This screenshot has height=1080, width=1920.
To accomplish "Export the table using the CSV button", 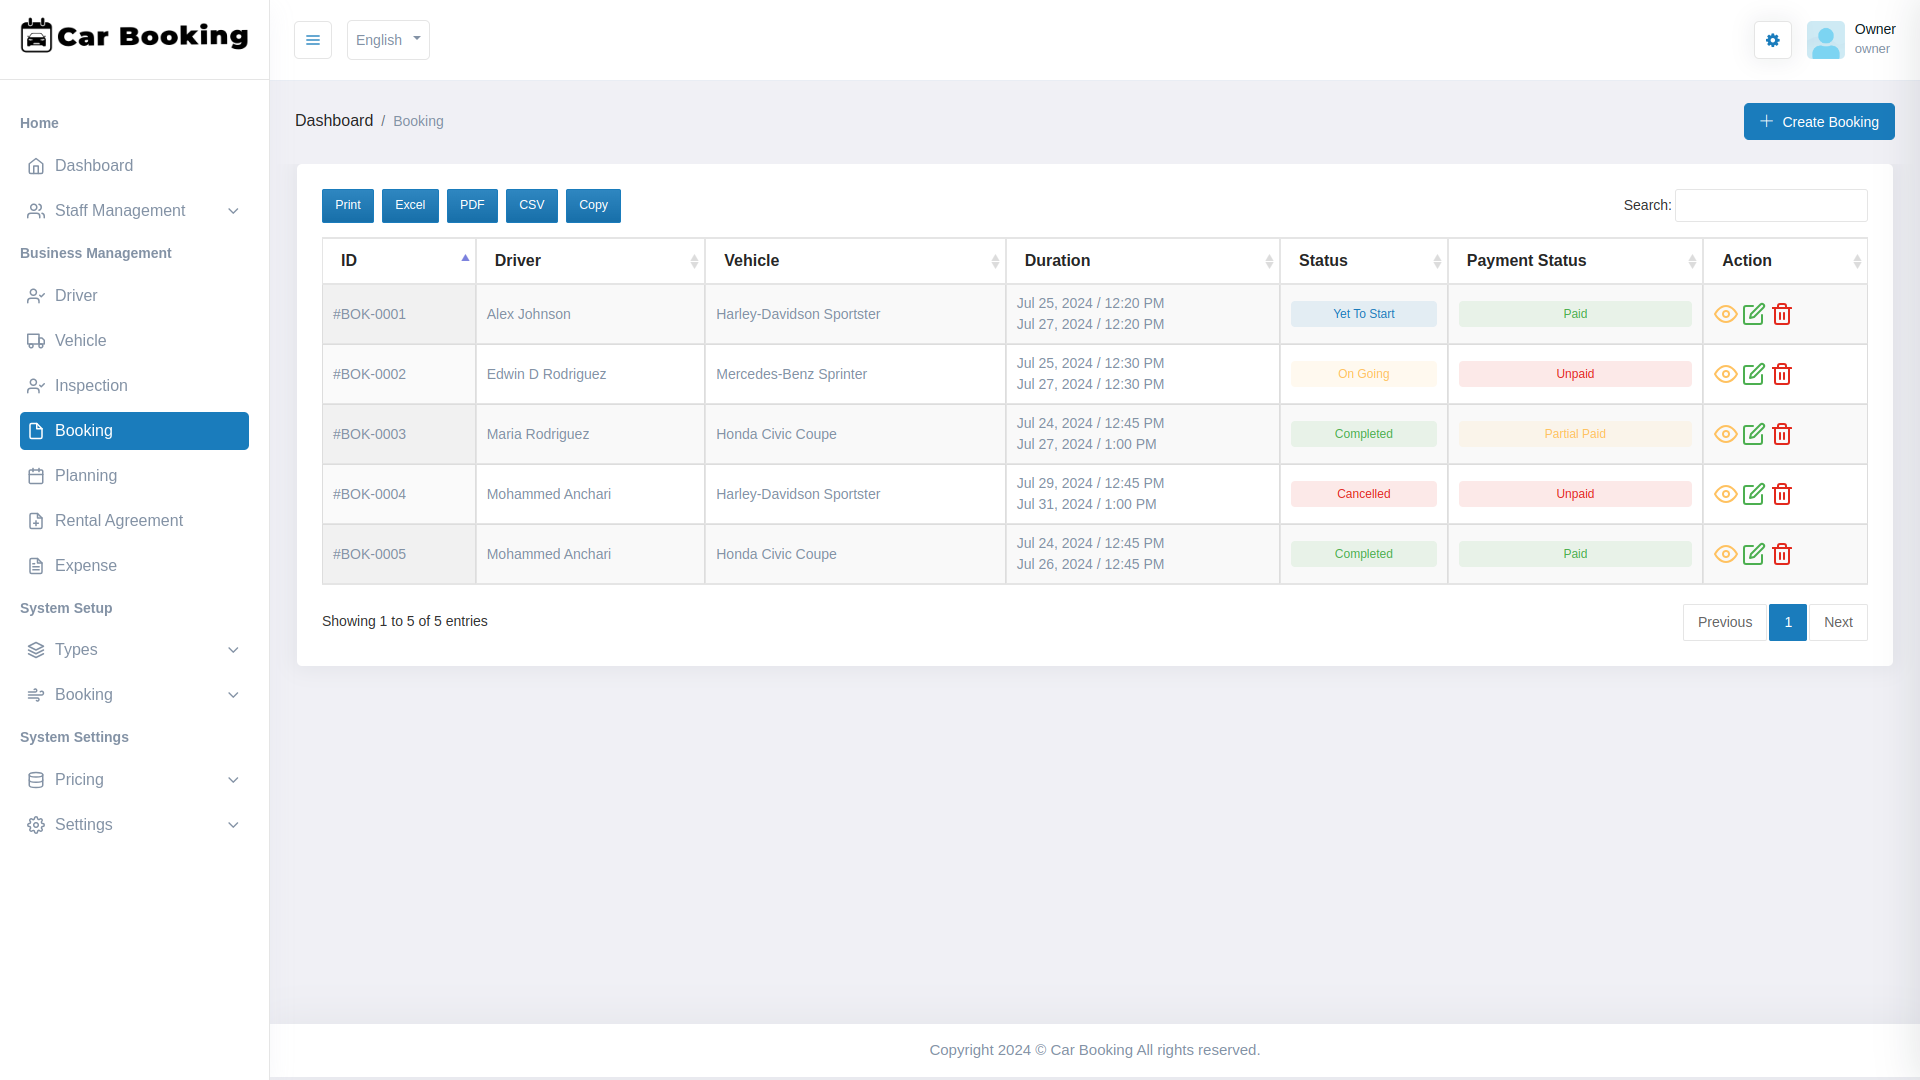I will click(x=531, y=205).
